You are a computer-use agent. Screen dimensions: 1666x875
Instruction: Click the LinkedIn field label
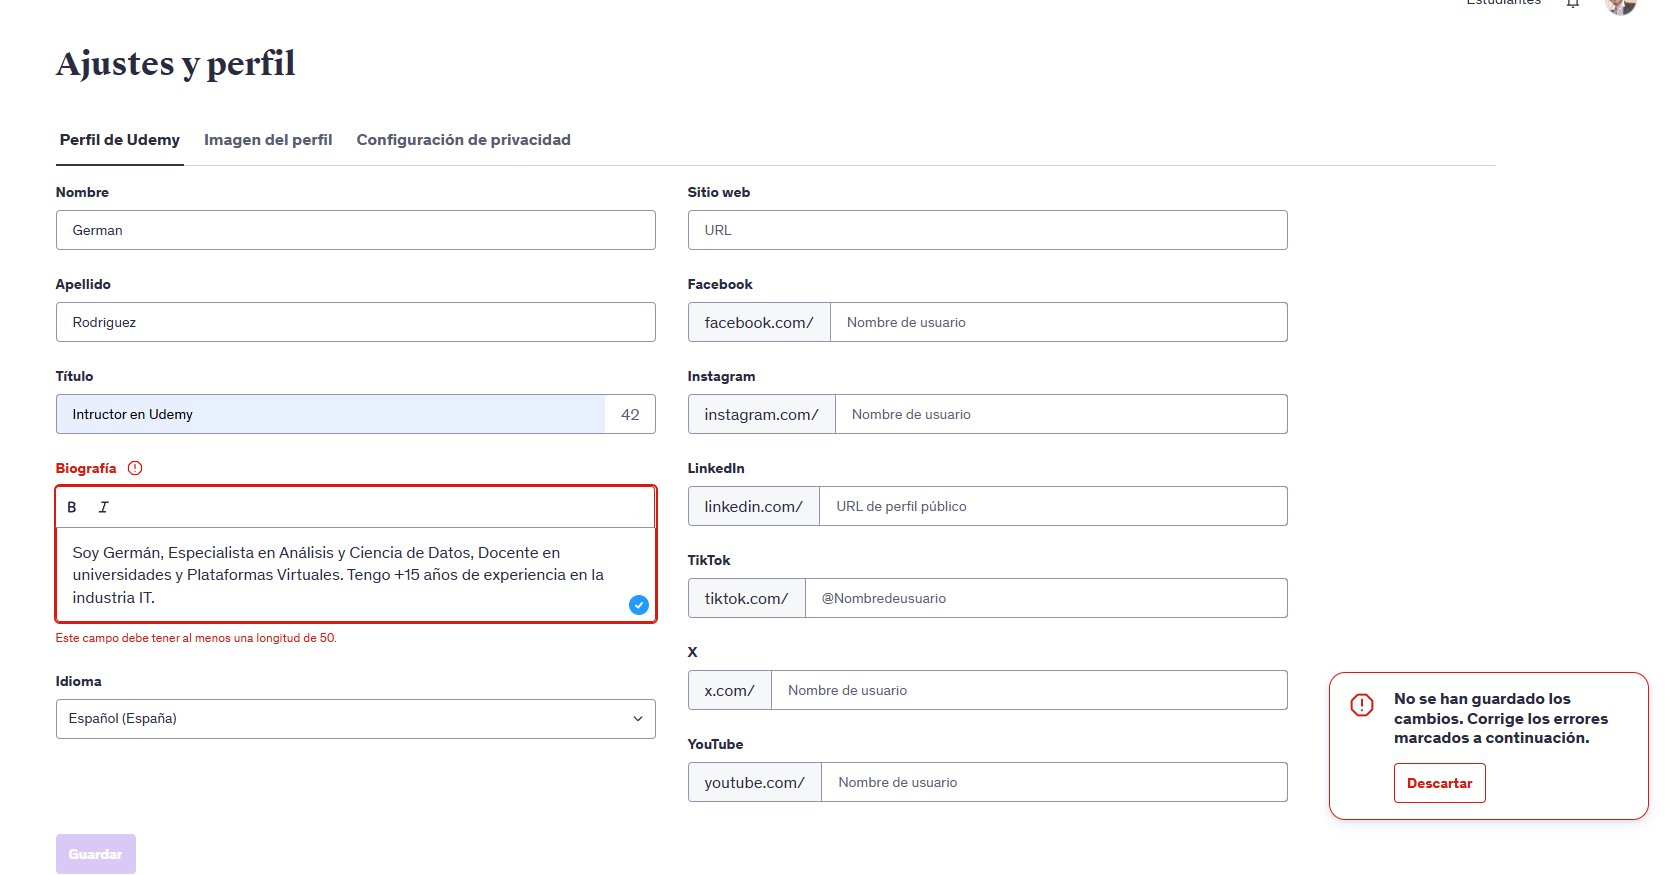tap(716, 468)
